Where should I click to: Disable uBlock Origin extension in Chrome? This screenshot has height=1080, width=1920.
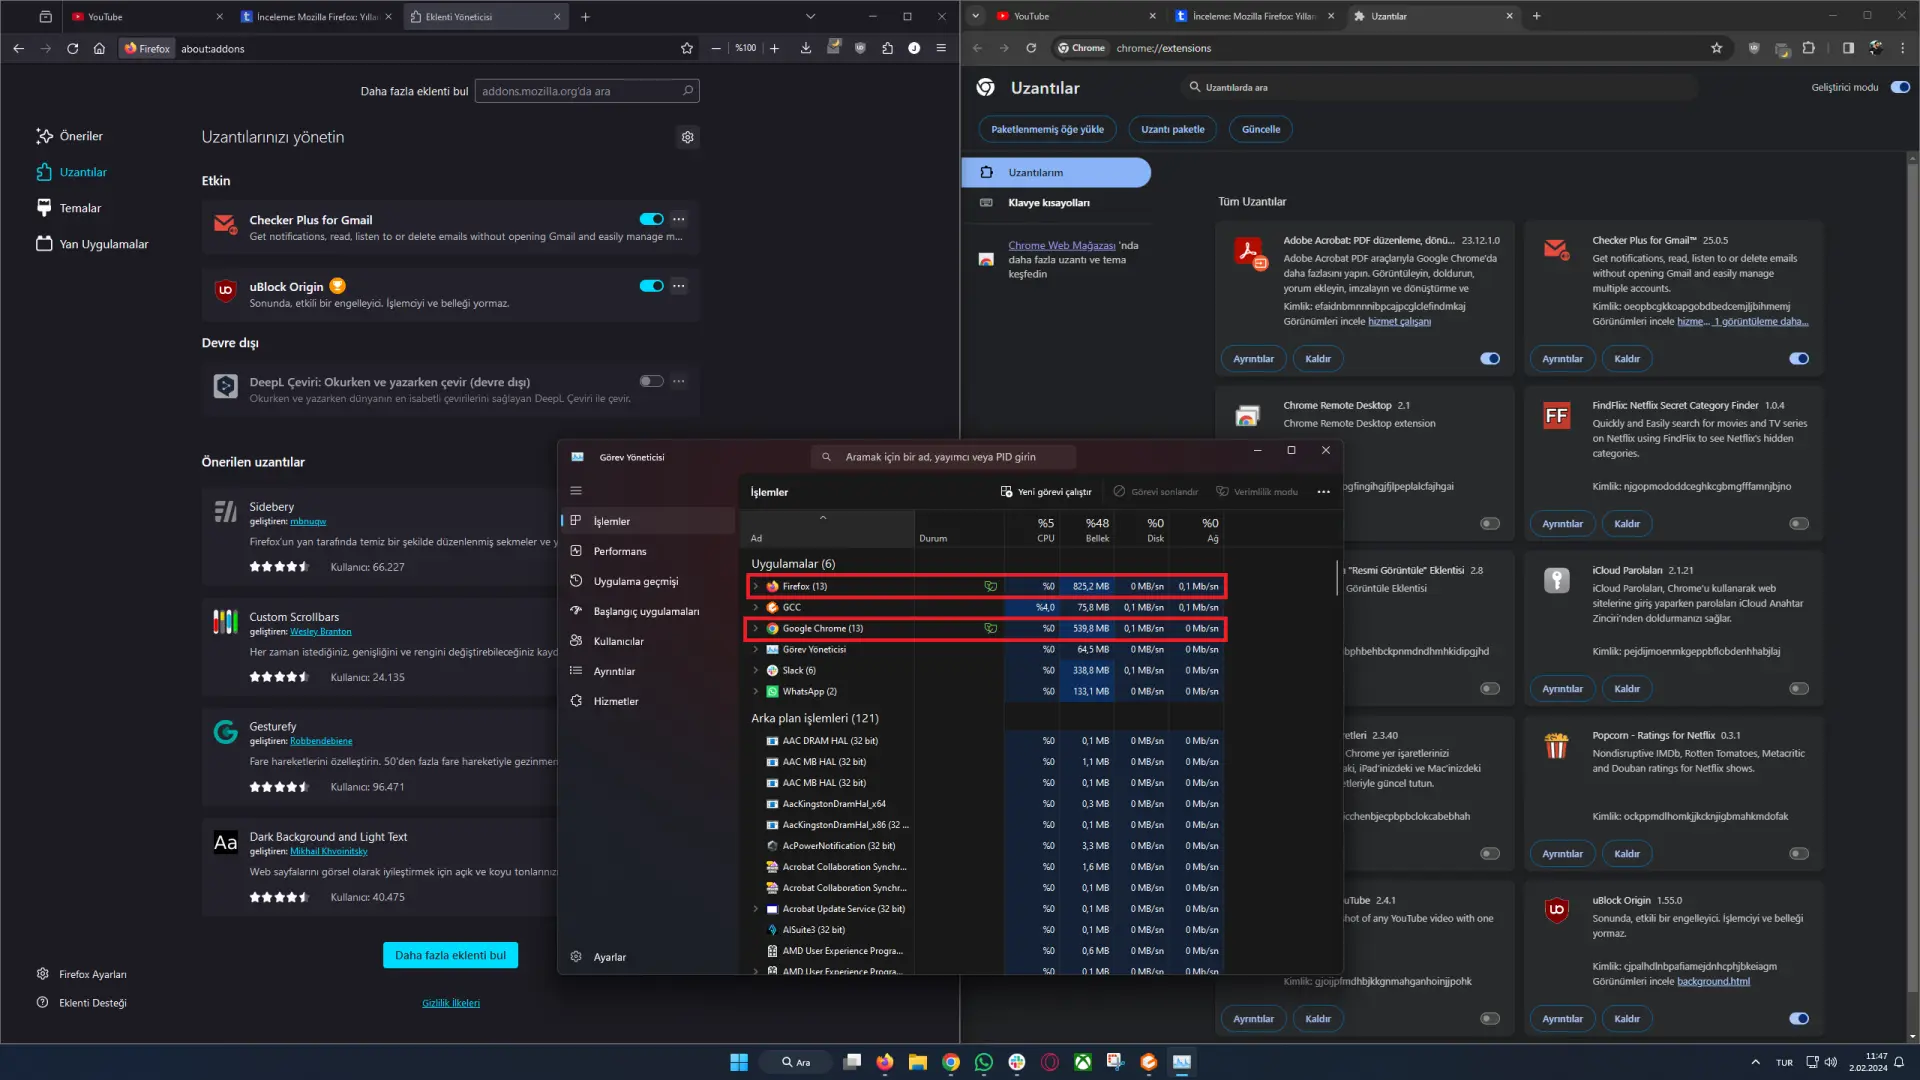[x=1799, y=1019]
